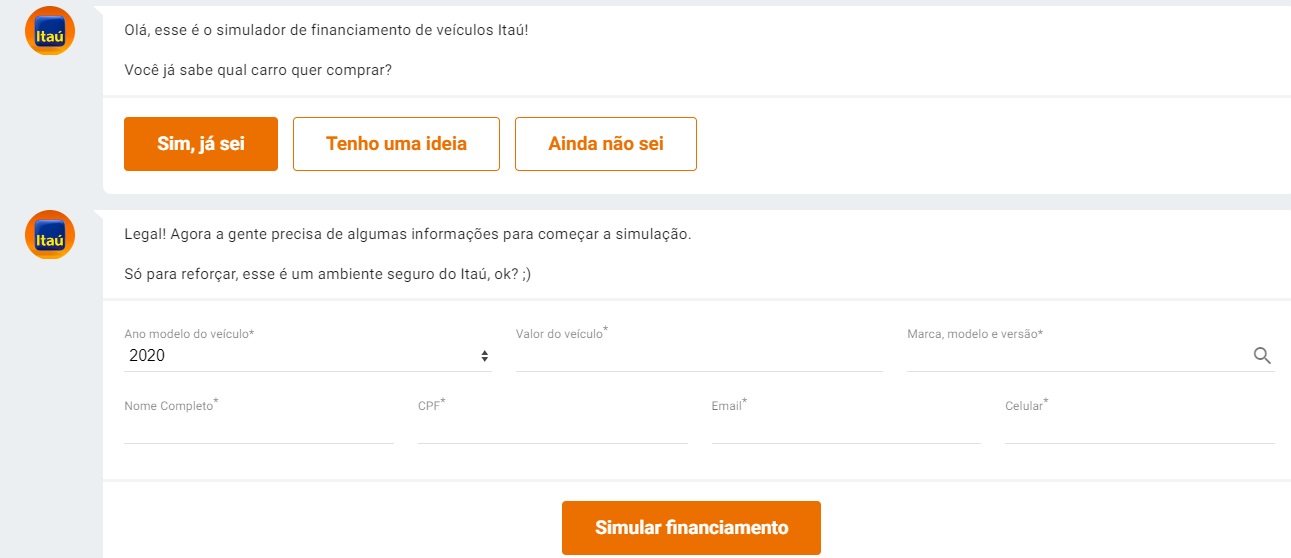Click the CPF input field
1291x558 pixels.
point(552,429)
